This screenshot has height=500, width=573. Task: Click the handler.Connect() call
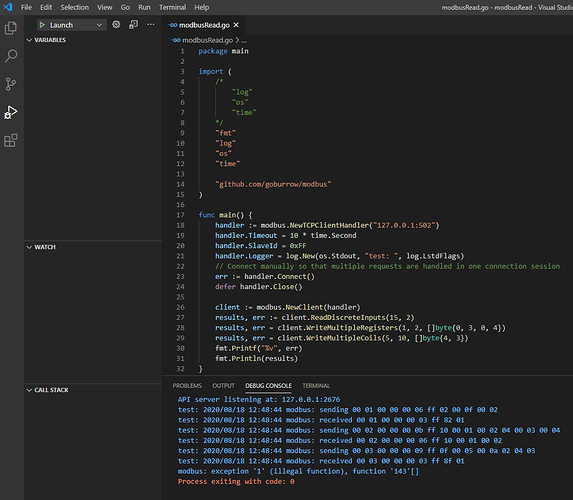tap(279, 276)
